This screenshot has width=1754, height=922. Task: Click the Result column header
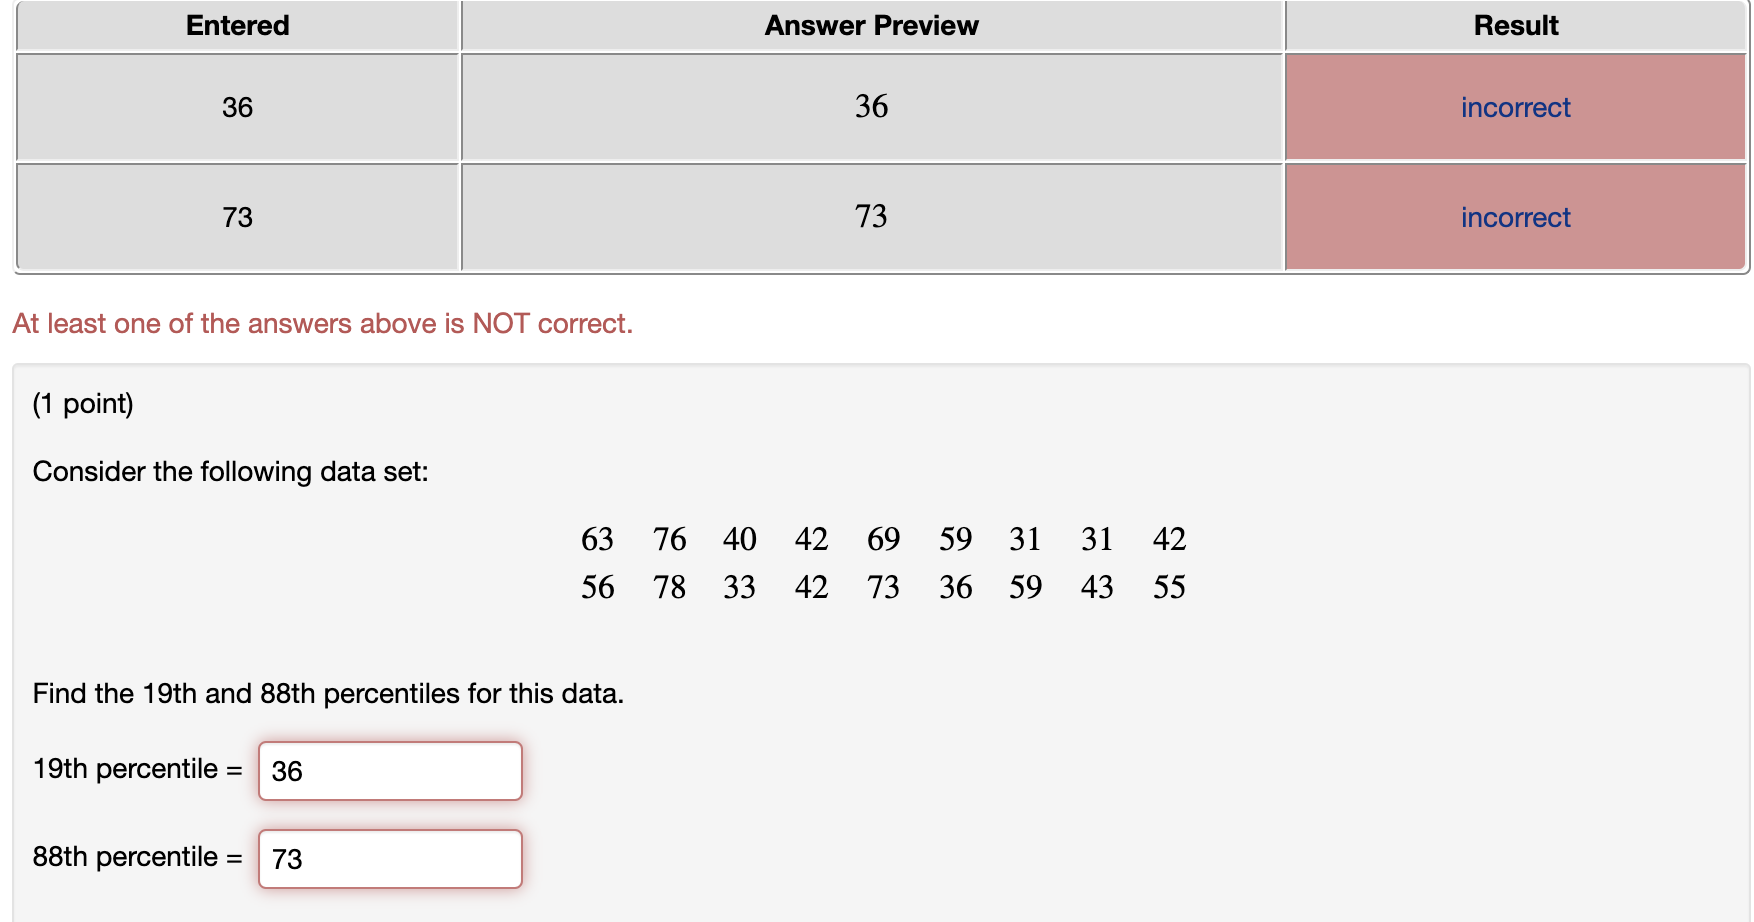(1514, 25)
